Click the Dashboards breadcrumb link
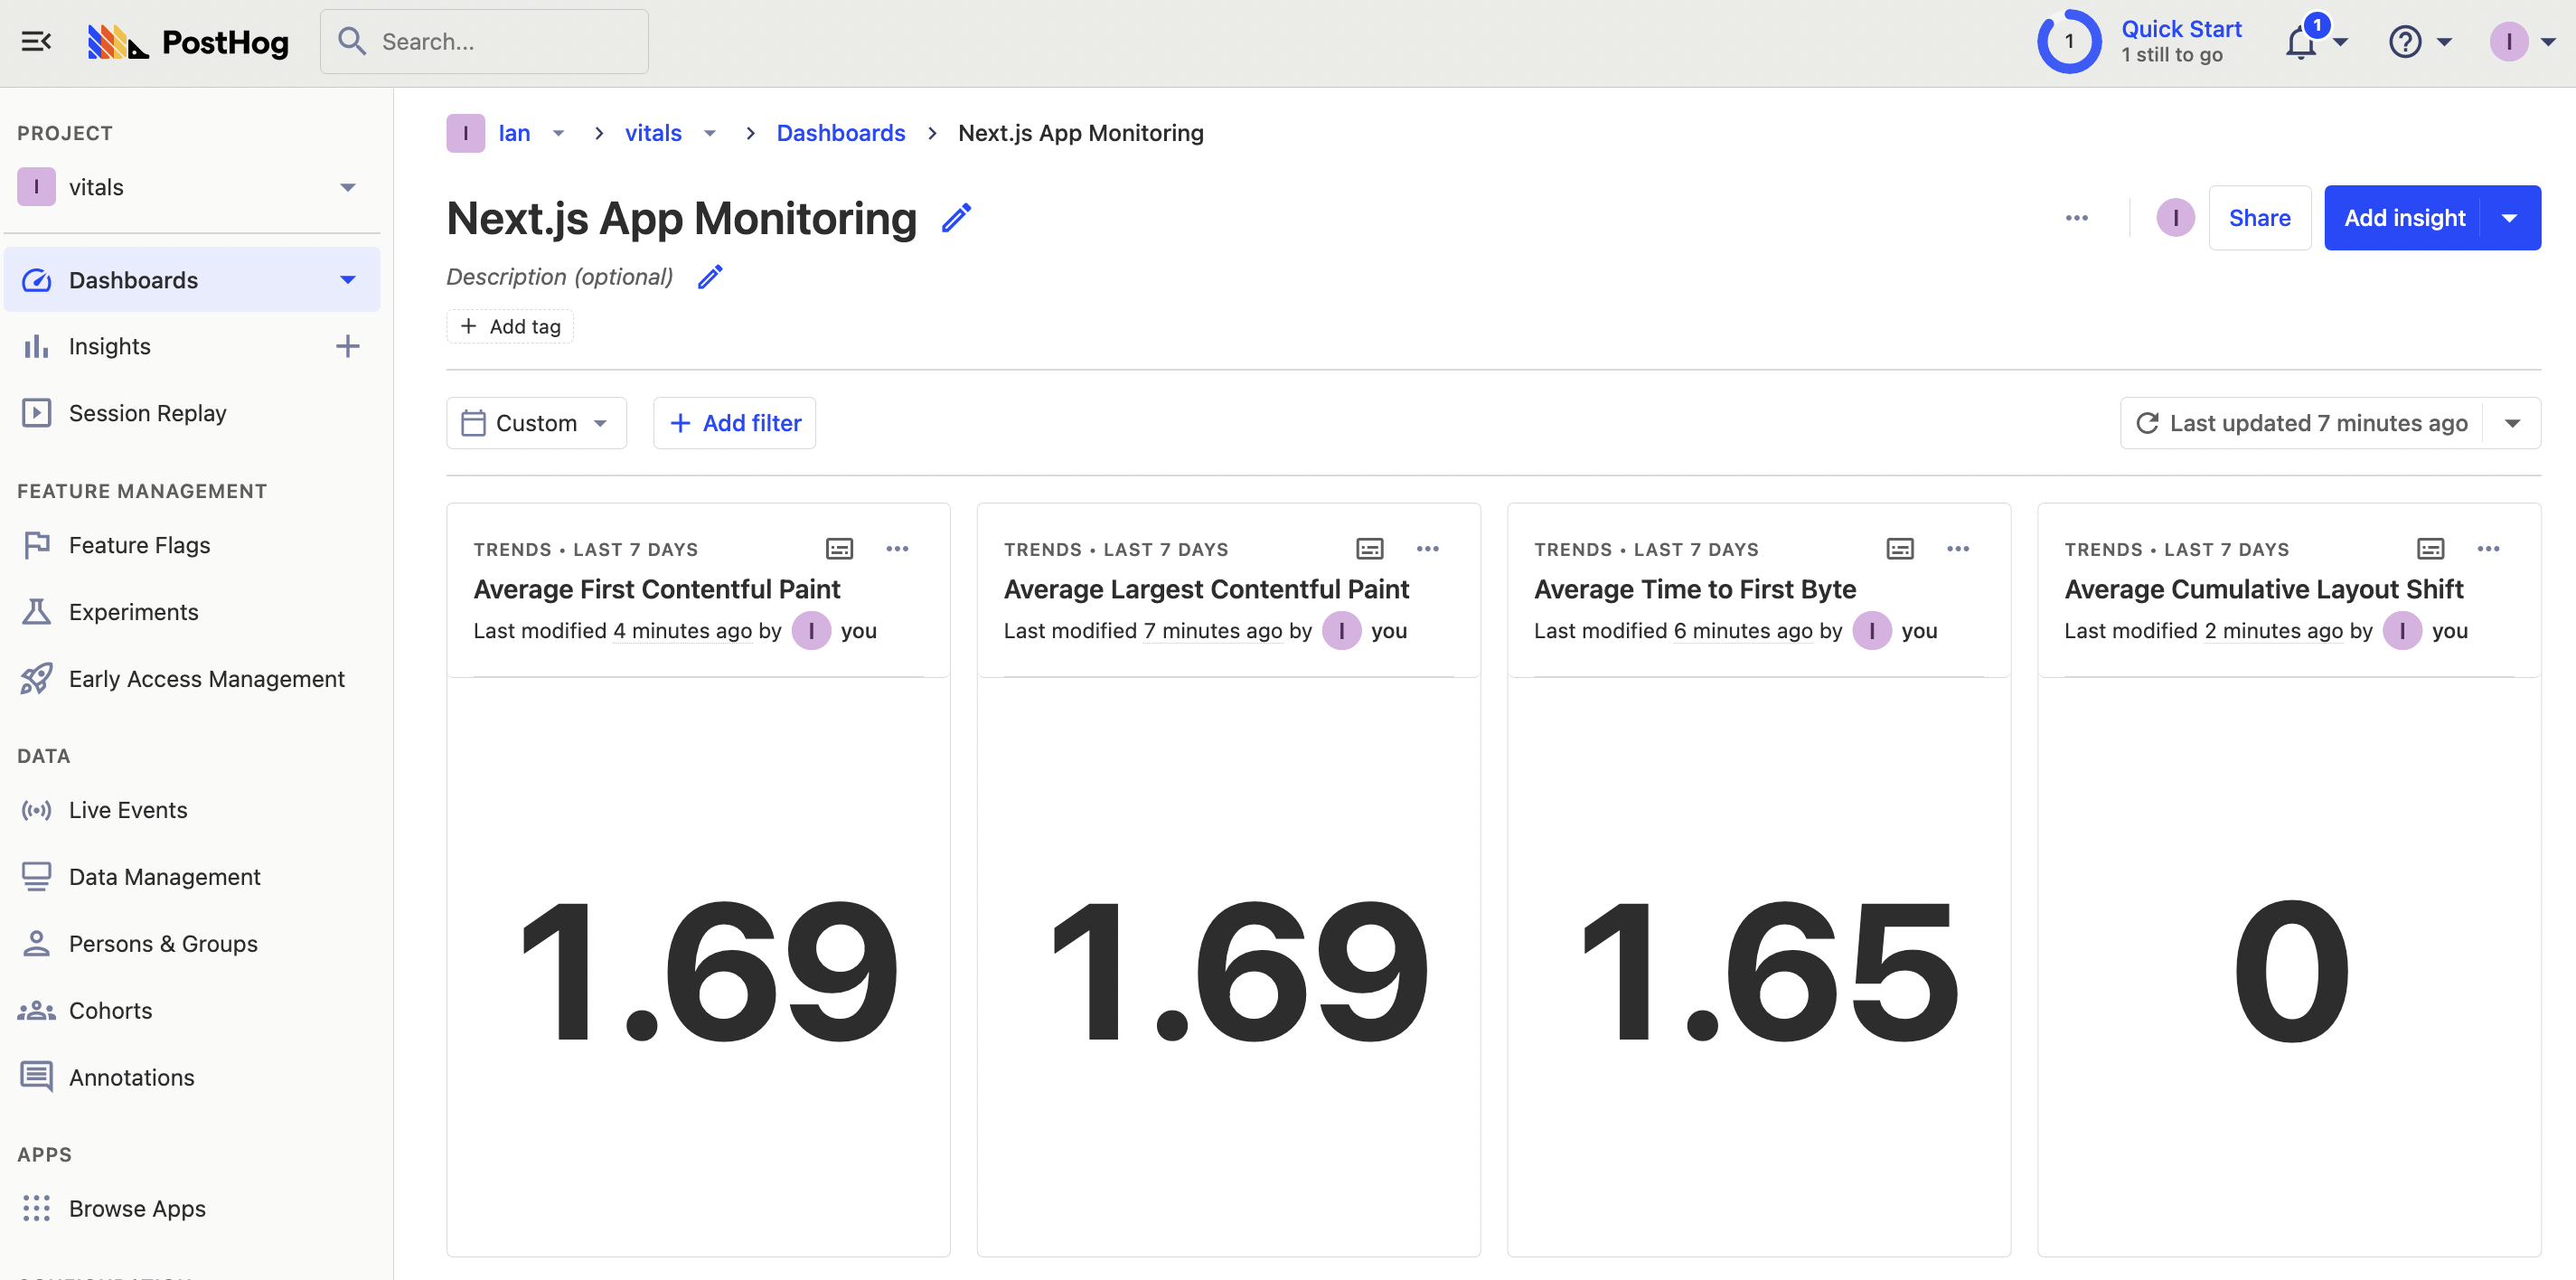2576x1280 pixels. pos(840,133)
